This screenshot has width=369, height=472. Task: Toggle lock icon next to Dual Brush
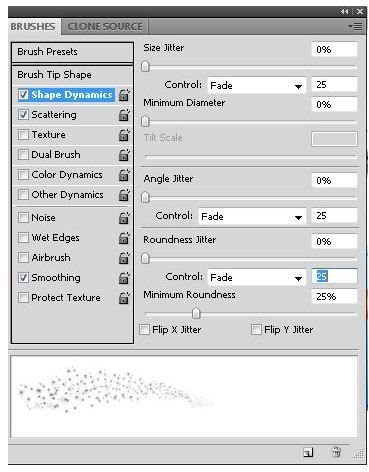pyautogui.click(x=124, y=155)
